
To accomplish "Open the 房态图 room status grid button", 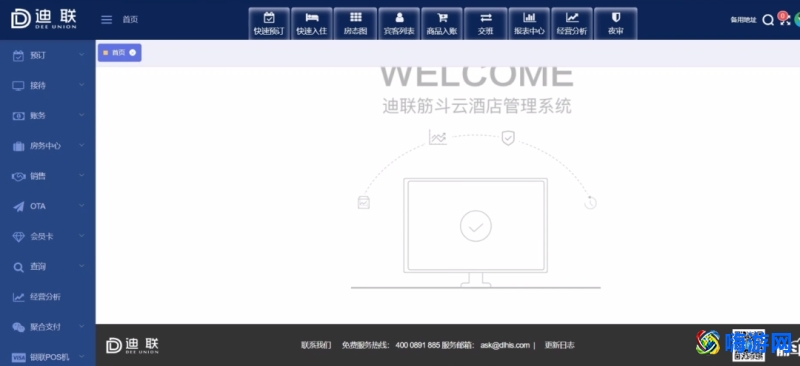I will [355, 23].
